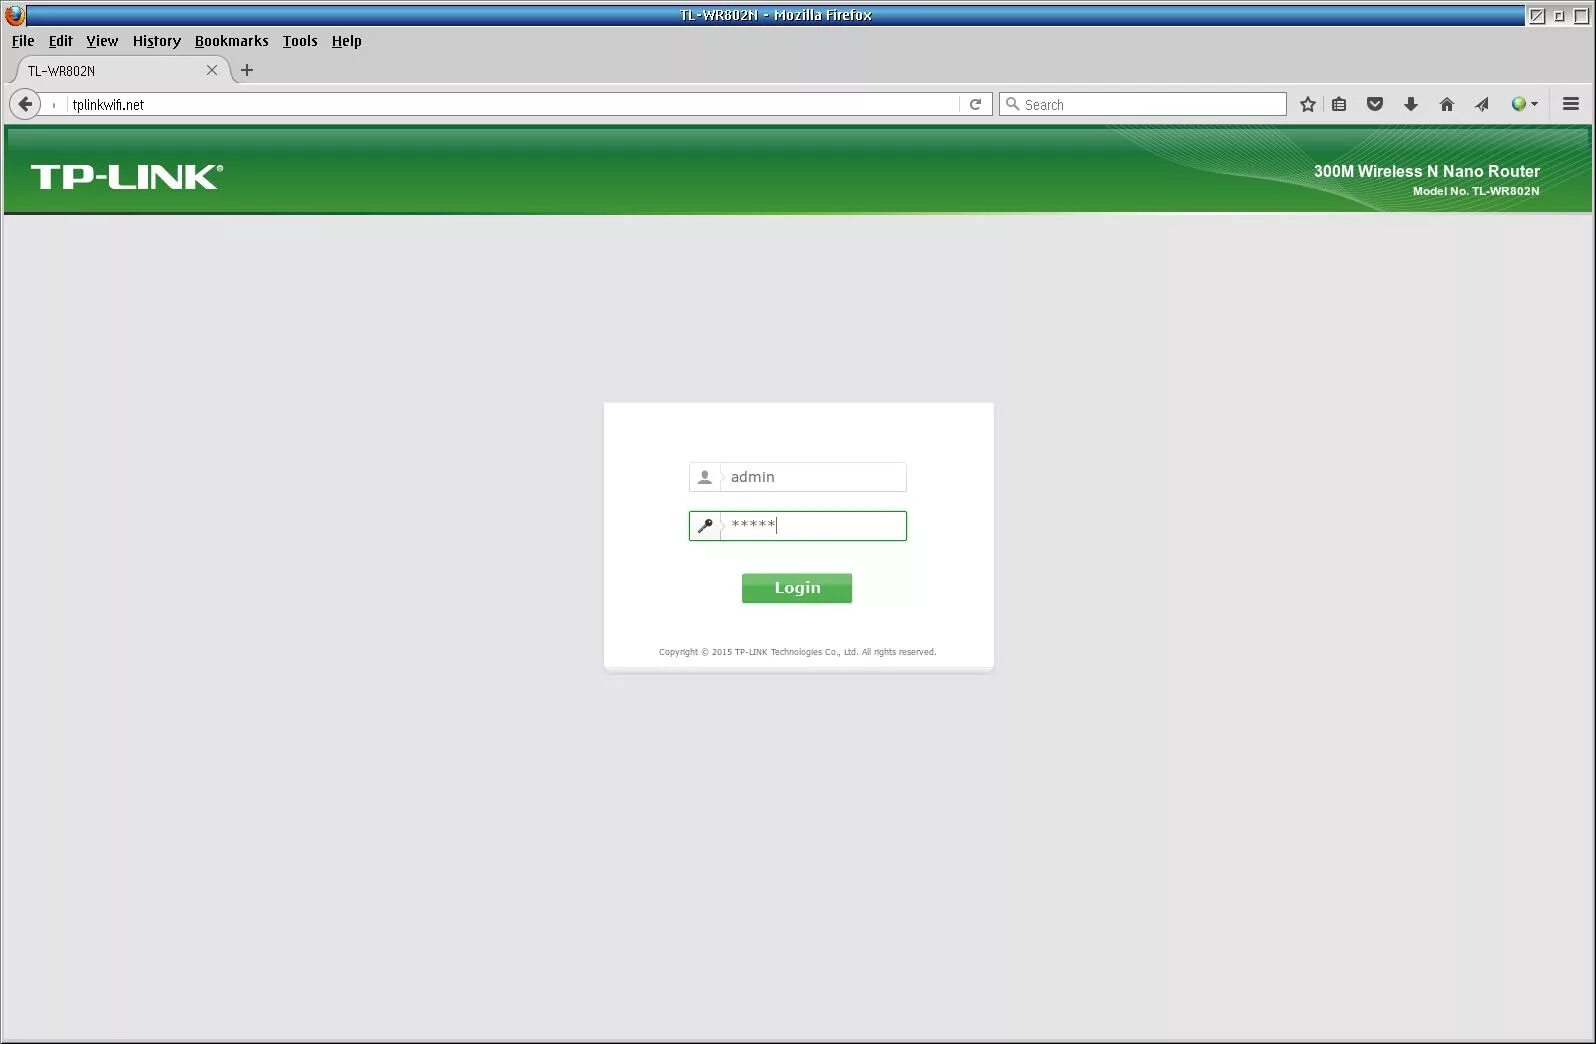The width and height of the screenshot is (1596, 1044).
Task: Maximize the Firefox window
Action: (1581, 15)
